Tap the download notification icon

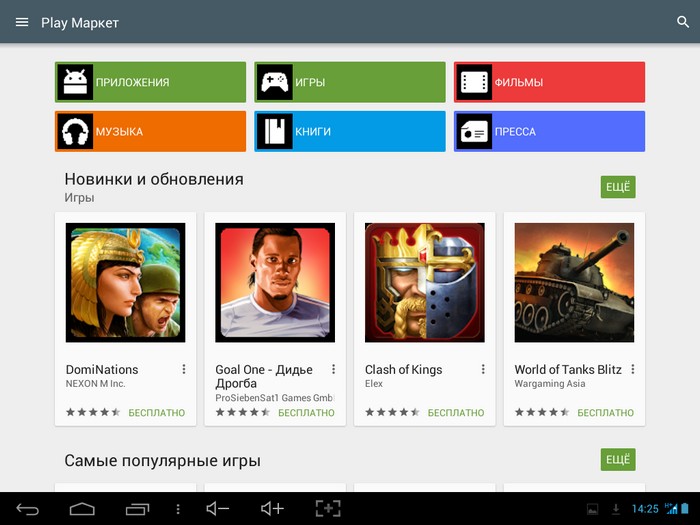tap(616, 509)
